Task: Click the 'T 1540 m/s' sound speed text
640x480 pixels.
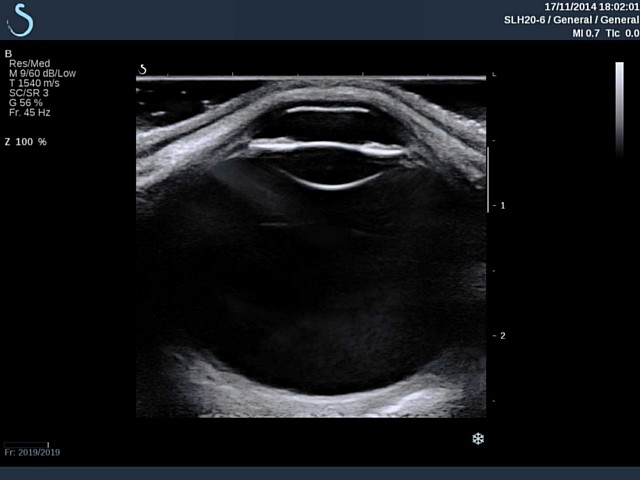Action: [34, 83]
